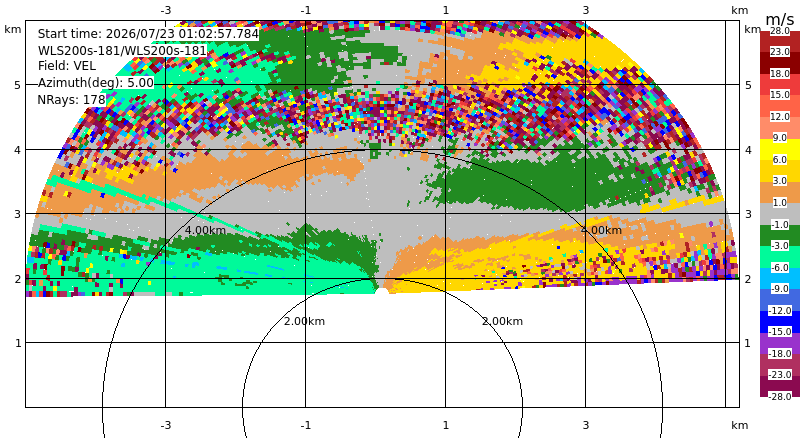Click the m/s units title above legend
This screenshot has height=438, width=800.
pyautogui.click(x=780, y=19)
